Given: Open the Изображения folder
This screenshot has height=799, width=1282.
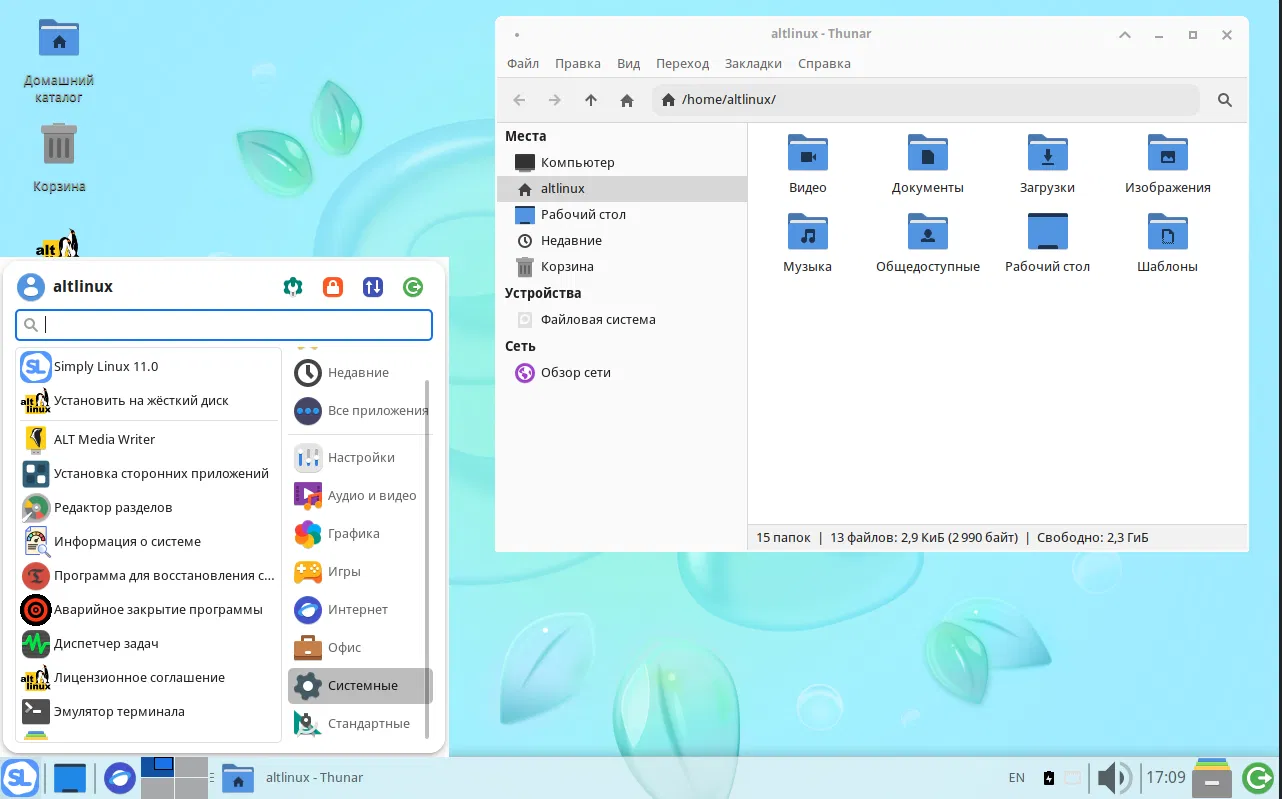Looking at the screenshot, I should coord(1168,165).
